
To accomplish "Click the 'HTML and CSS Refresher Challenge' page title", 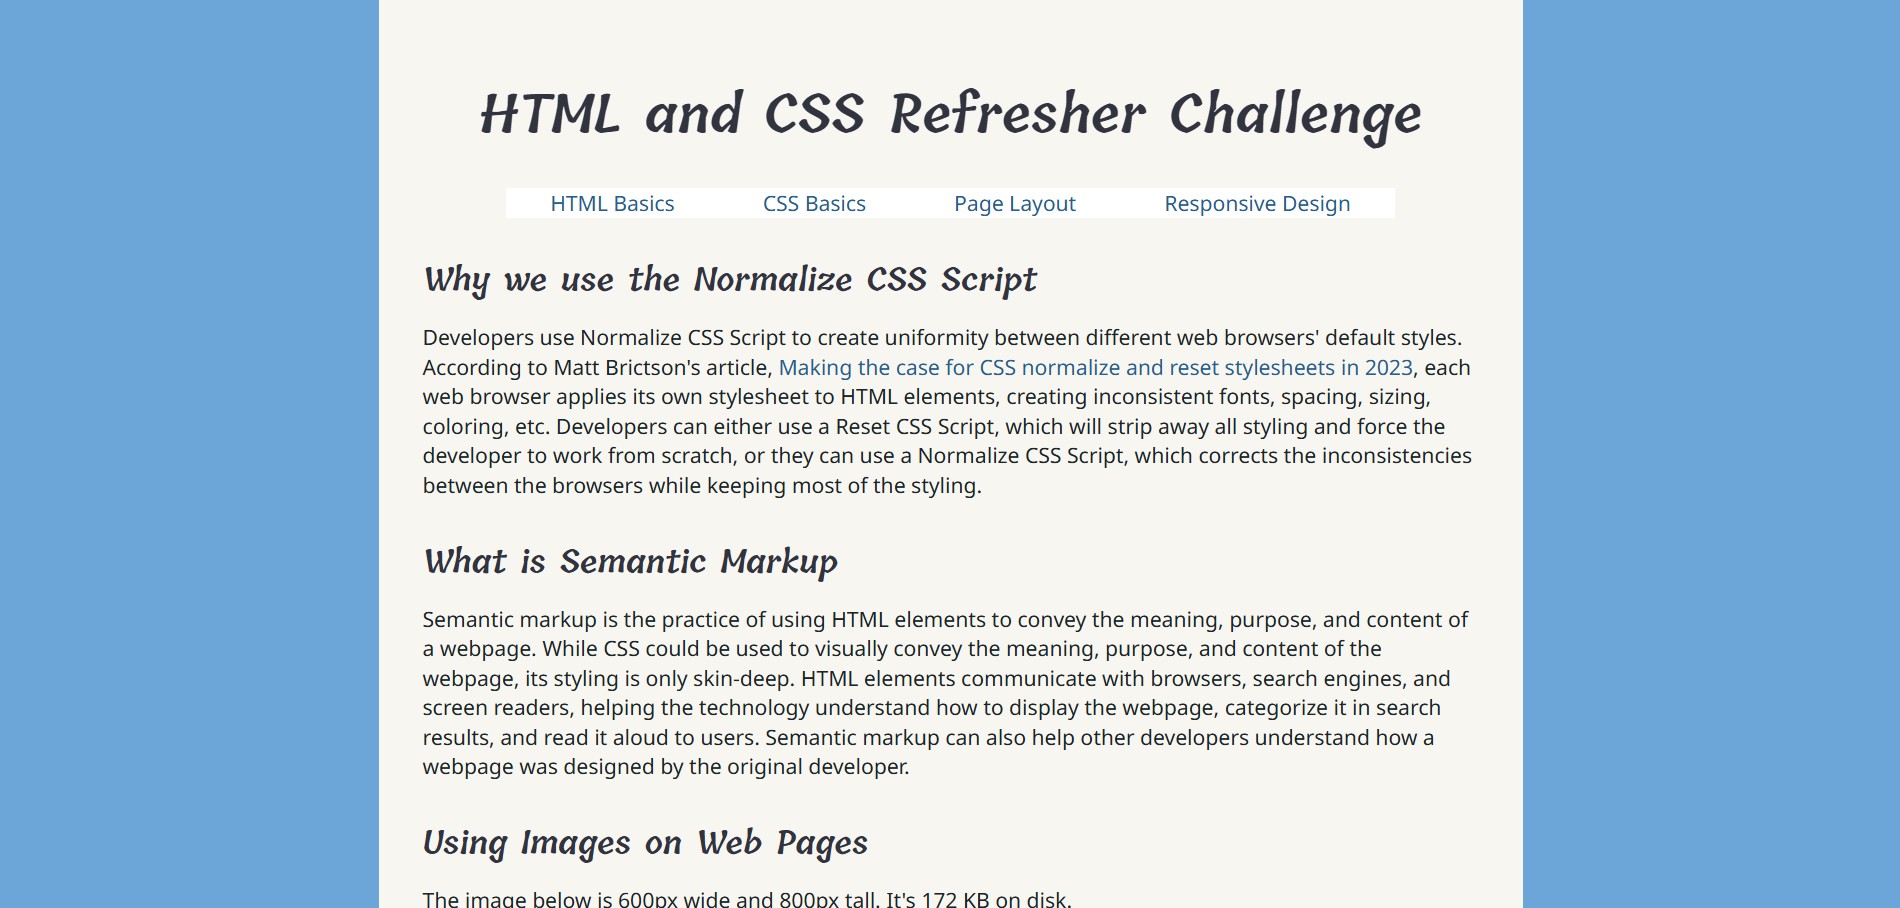I will tap(949, 113).
